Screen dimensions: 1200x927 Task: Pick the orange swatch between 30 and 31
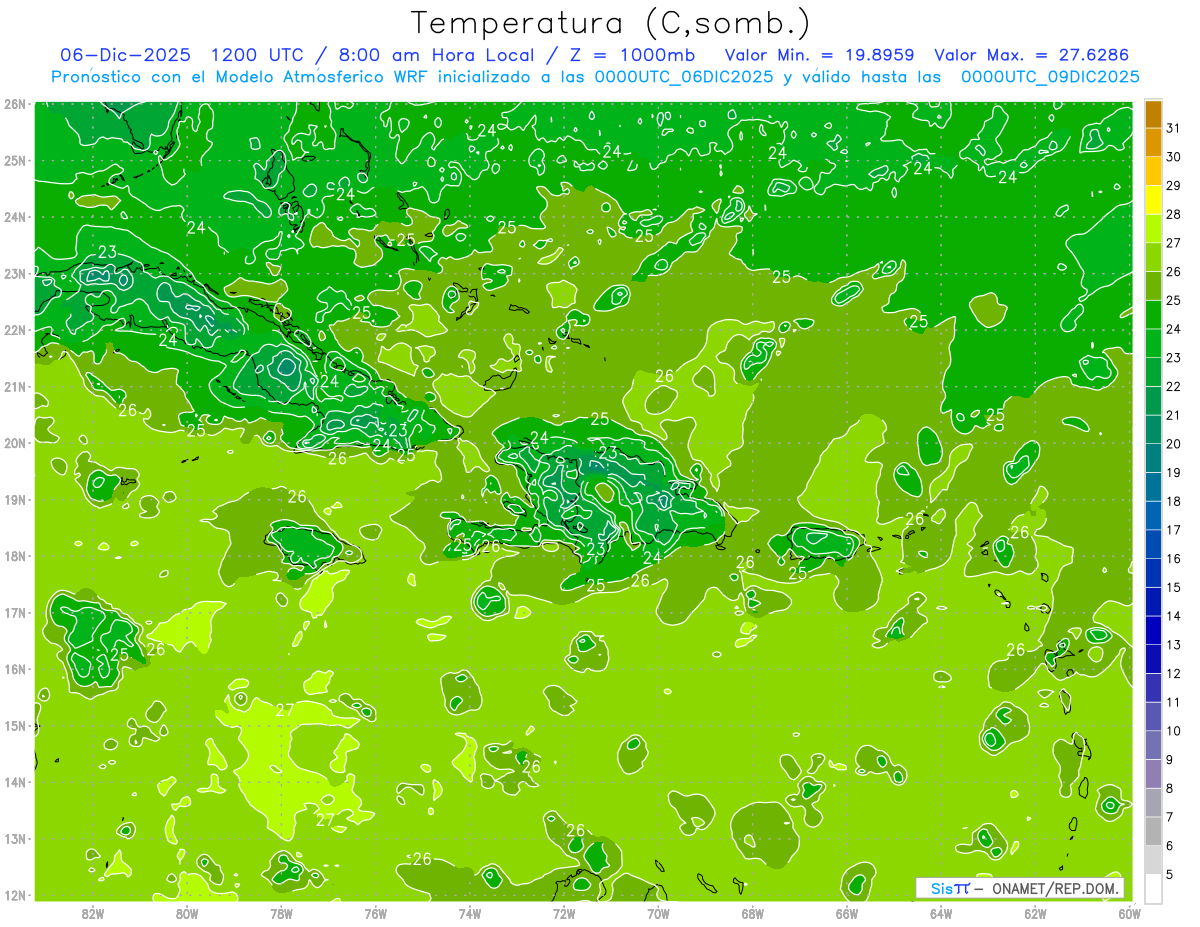(1153, 142)
